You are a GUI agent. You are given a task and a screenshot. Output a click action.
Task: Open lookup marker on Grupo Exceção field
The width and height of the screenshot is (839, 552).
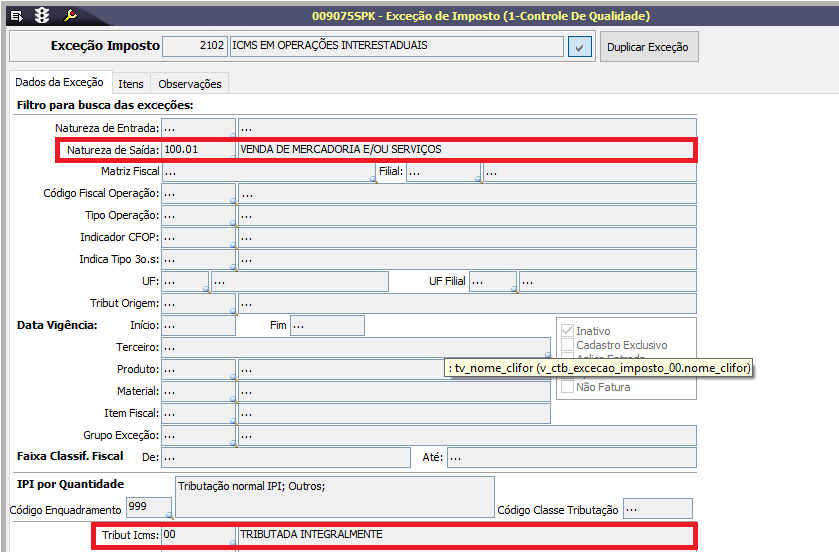click(x=233, y=443)
